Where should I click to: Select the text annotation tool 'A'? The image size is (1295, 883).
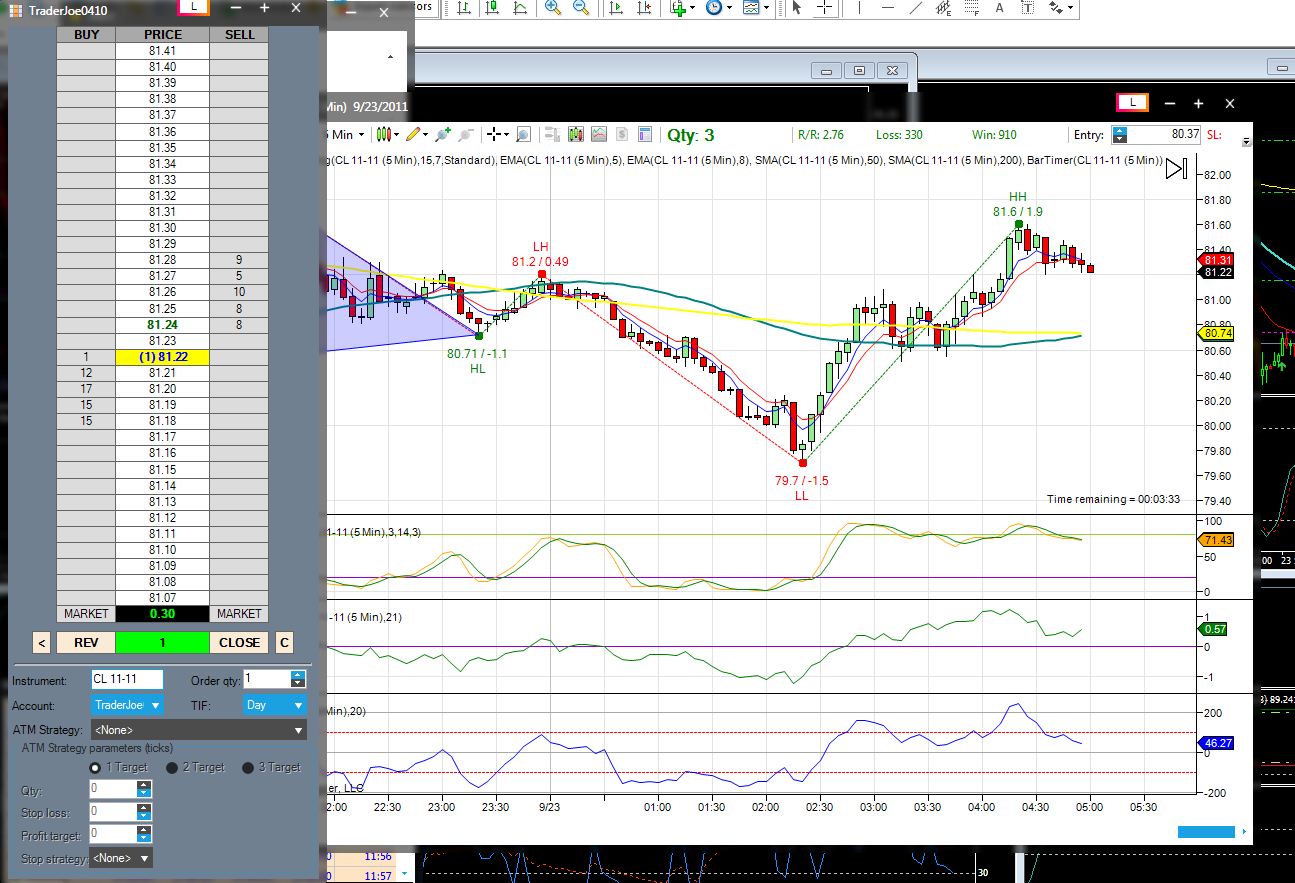pyautogui.click(x=999, y=8)
